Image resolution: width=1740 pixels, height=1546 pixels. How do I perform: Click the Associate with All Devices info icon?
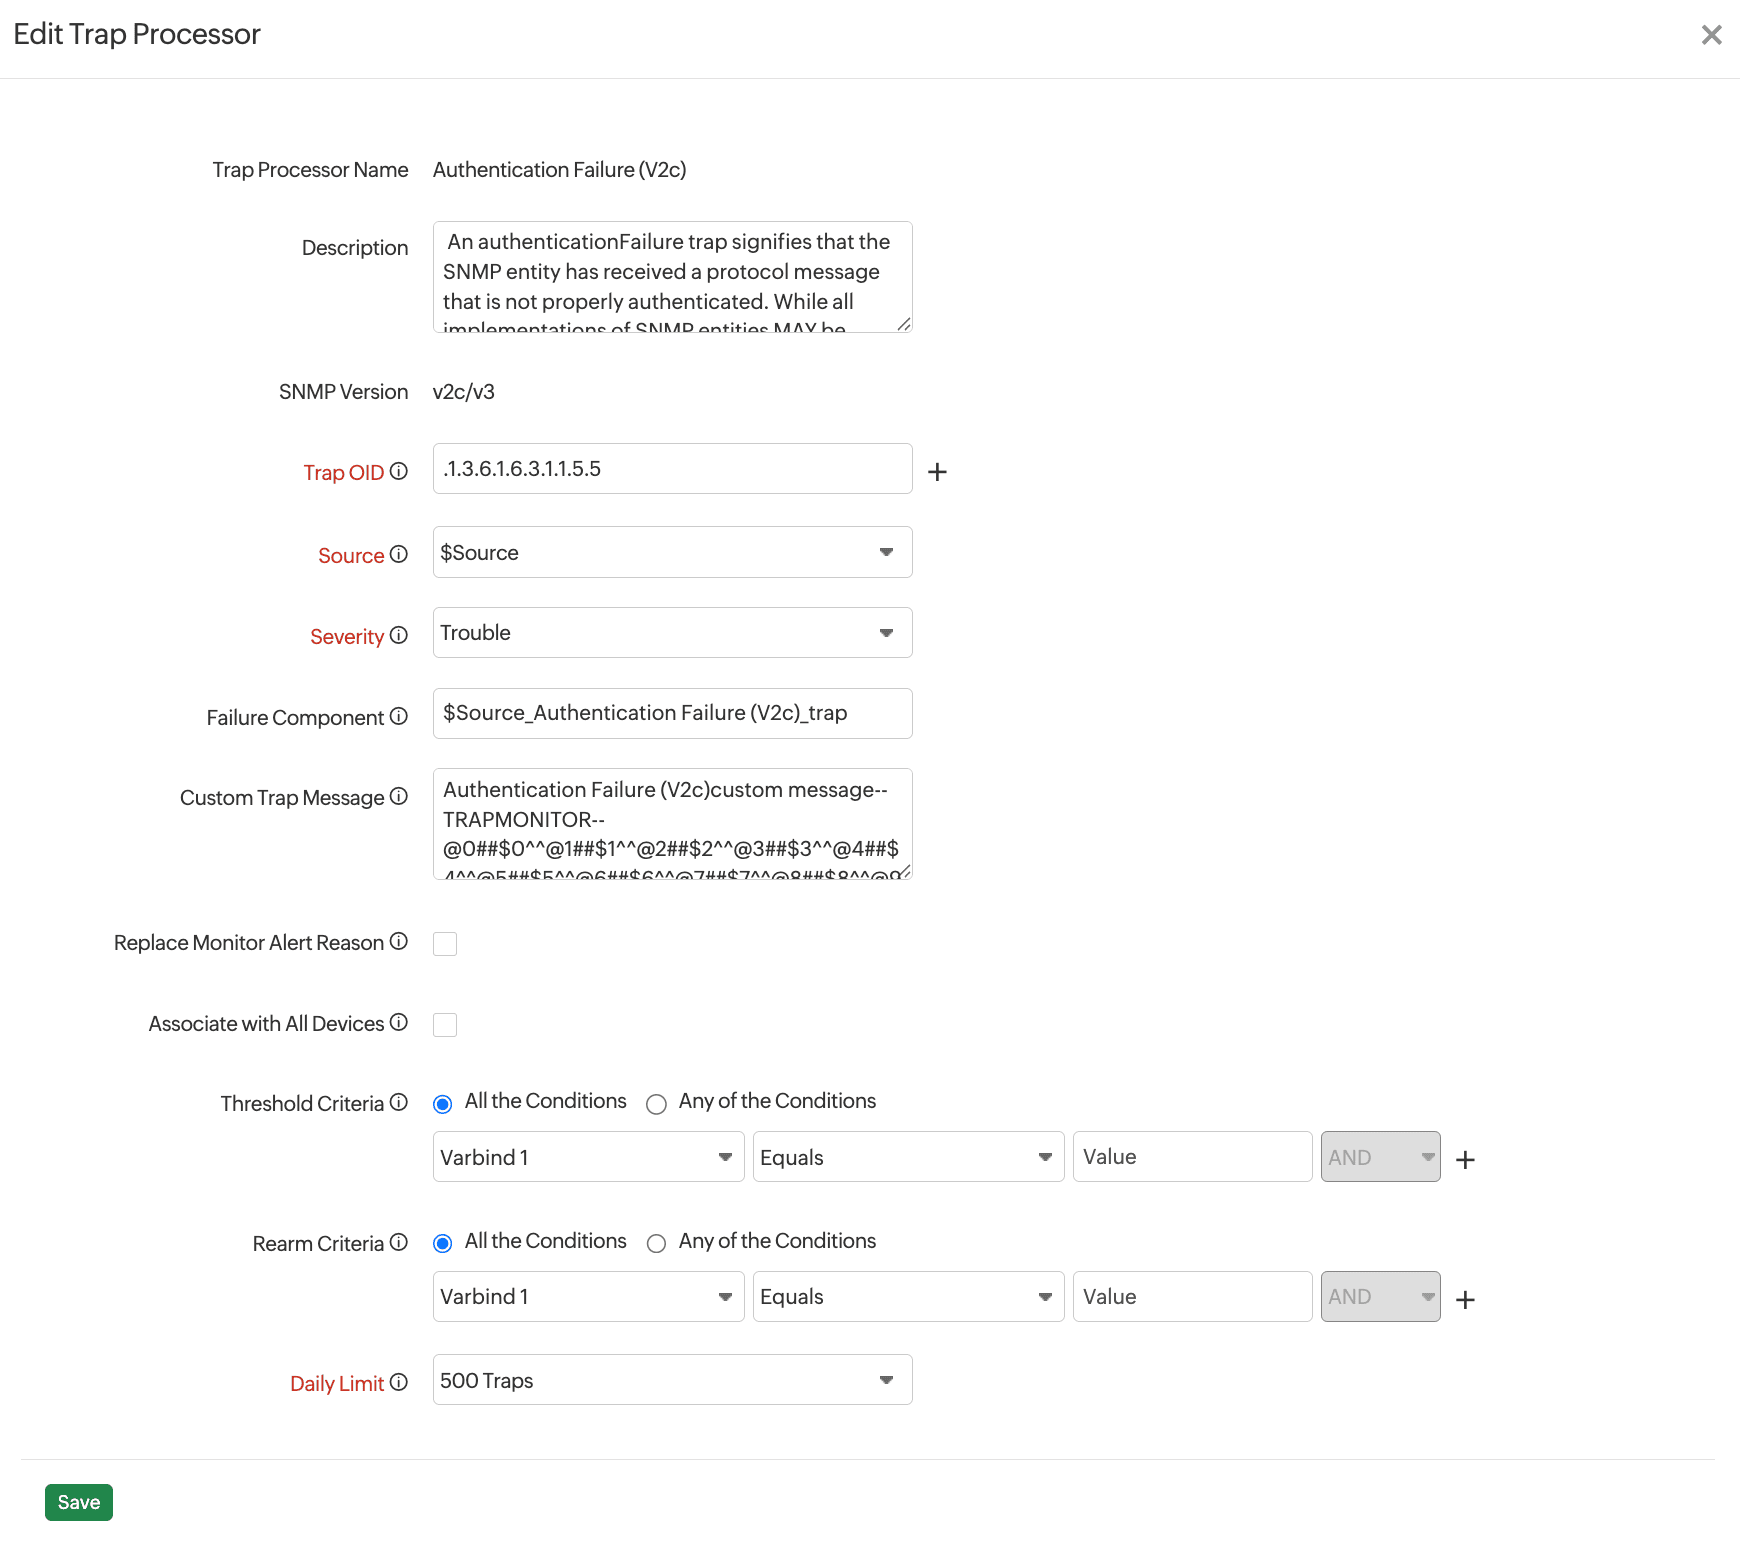399,1022
